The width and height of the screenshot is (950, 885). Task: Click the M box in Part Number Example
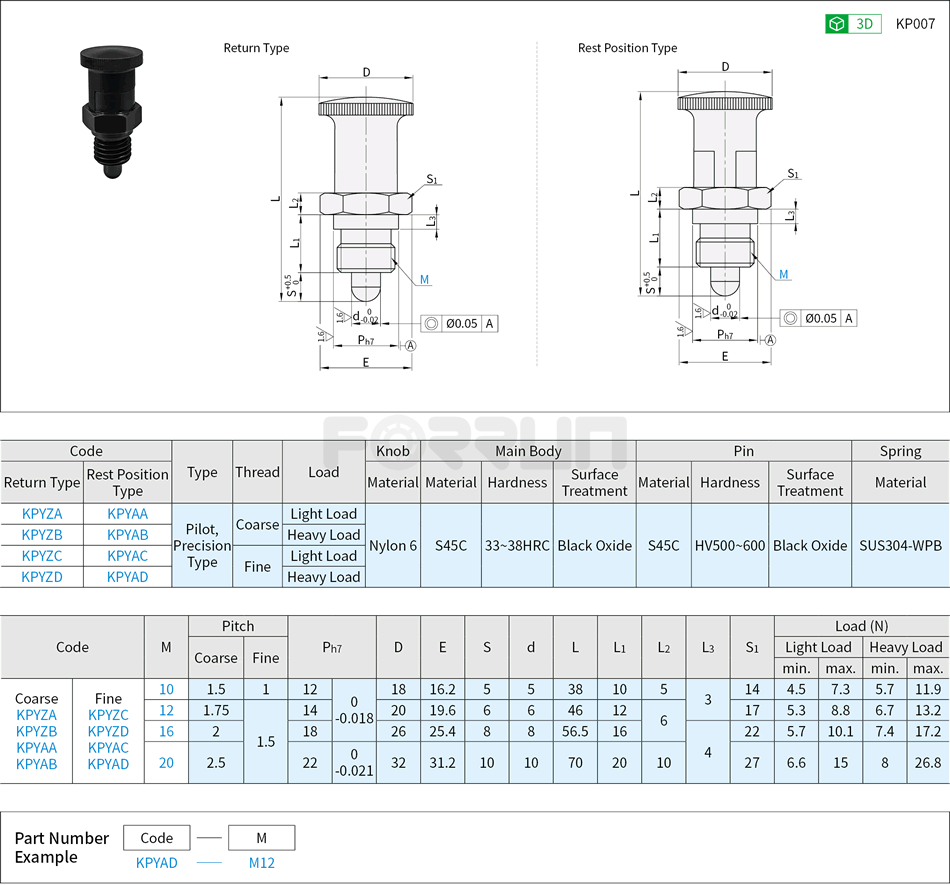click(x=261, y=838)
